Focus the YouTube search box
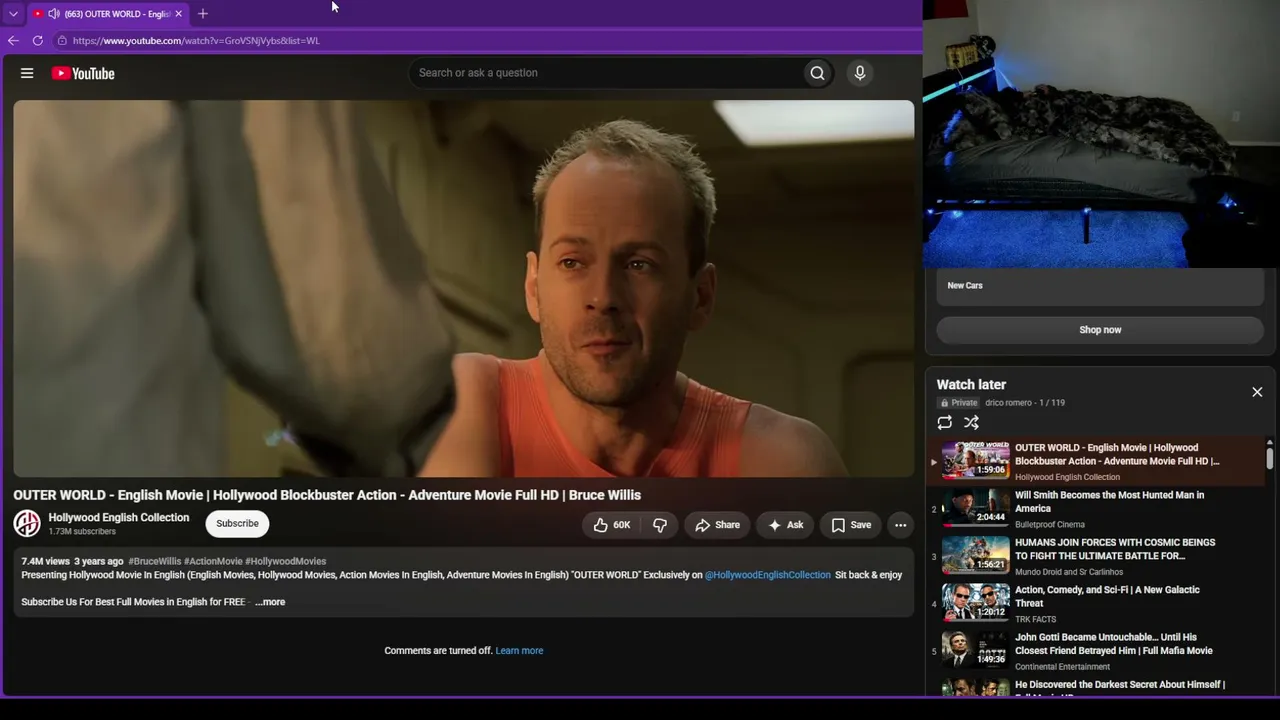 coord(606,73)
